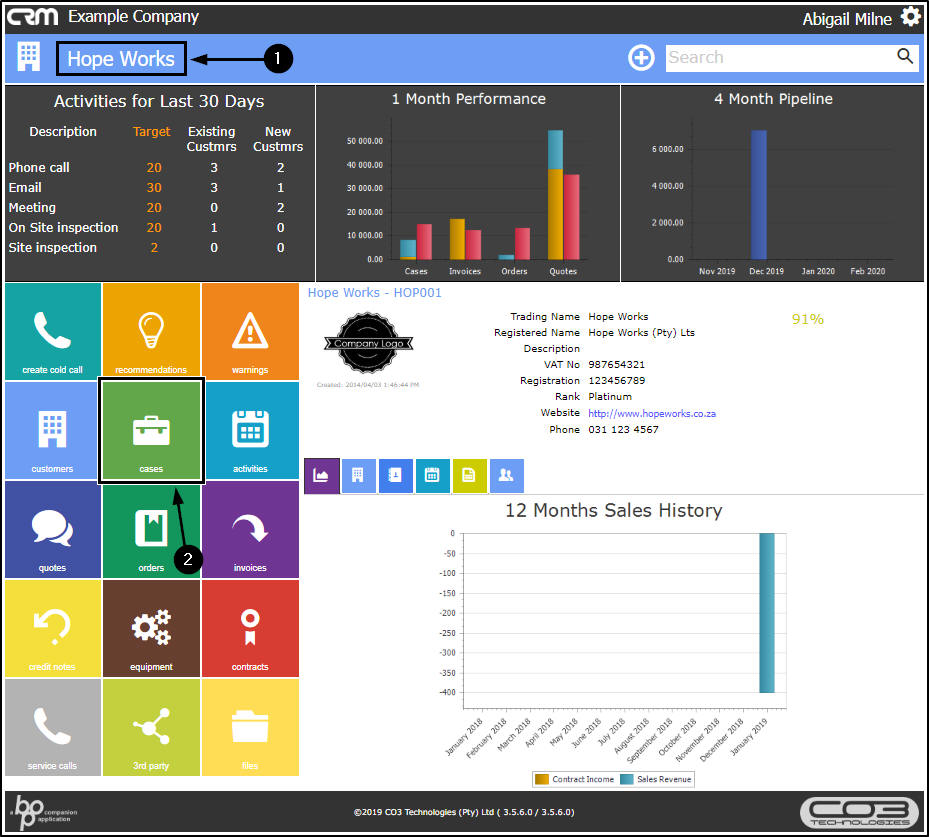Open the credit notes tile
This screenshot has width=929, height=837.
pos(53,628)
